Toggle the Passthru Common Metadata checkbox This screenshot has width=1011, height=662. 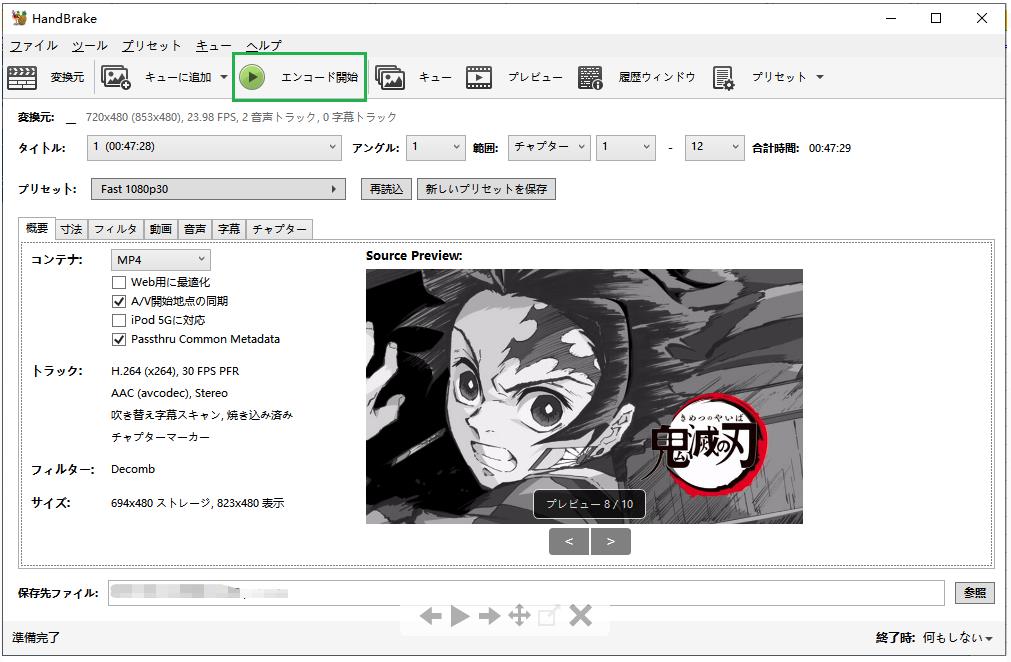[x=119, y=339]
